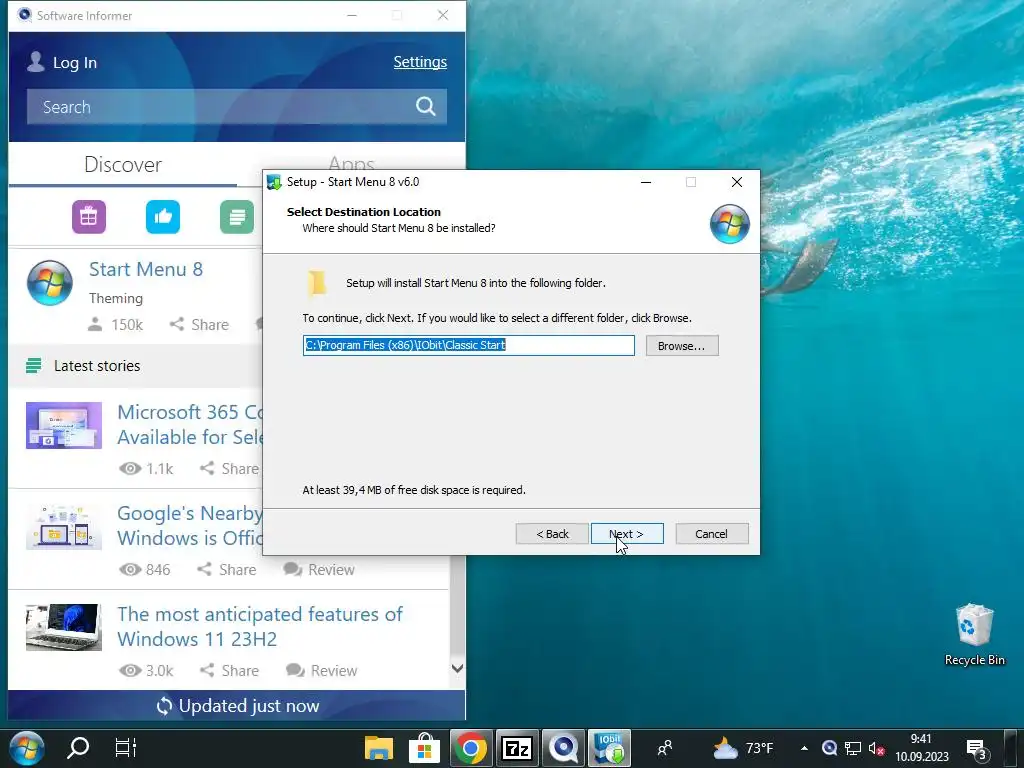
Task: Open the green news list icon category
Action: pyautogui.click(x=237, y=217)
